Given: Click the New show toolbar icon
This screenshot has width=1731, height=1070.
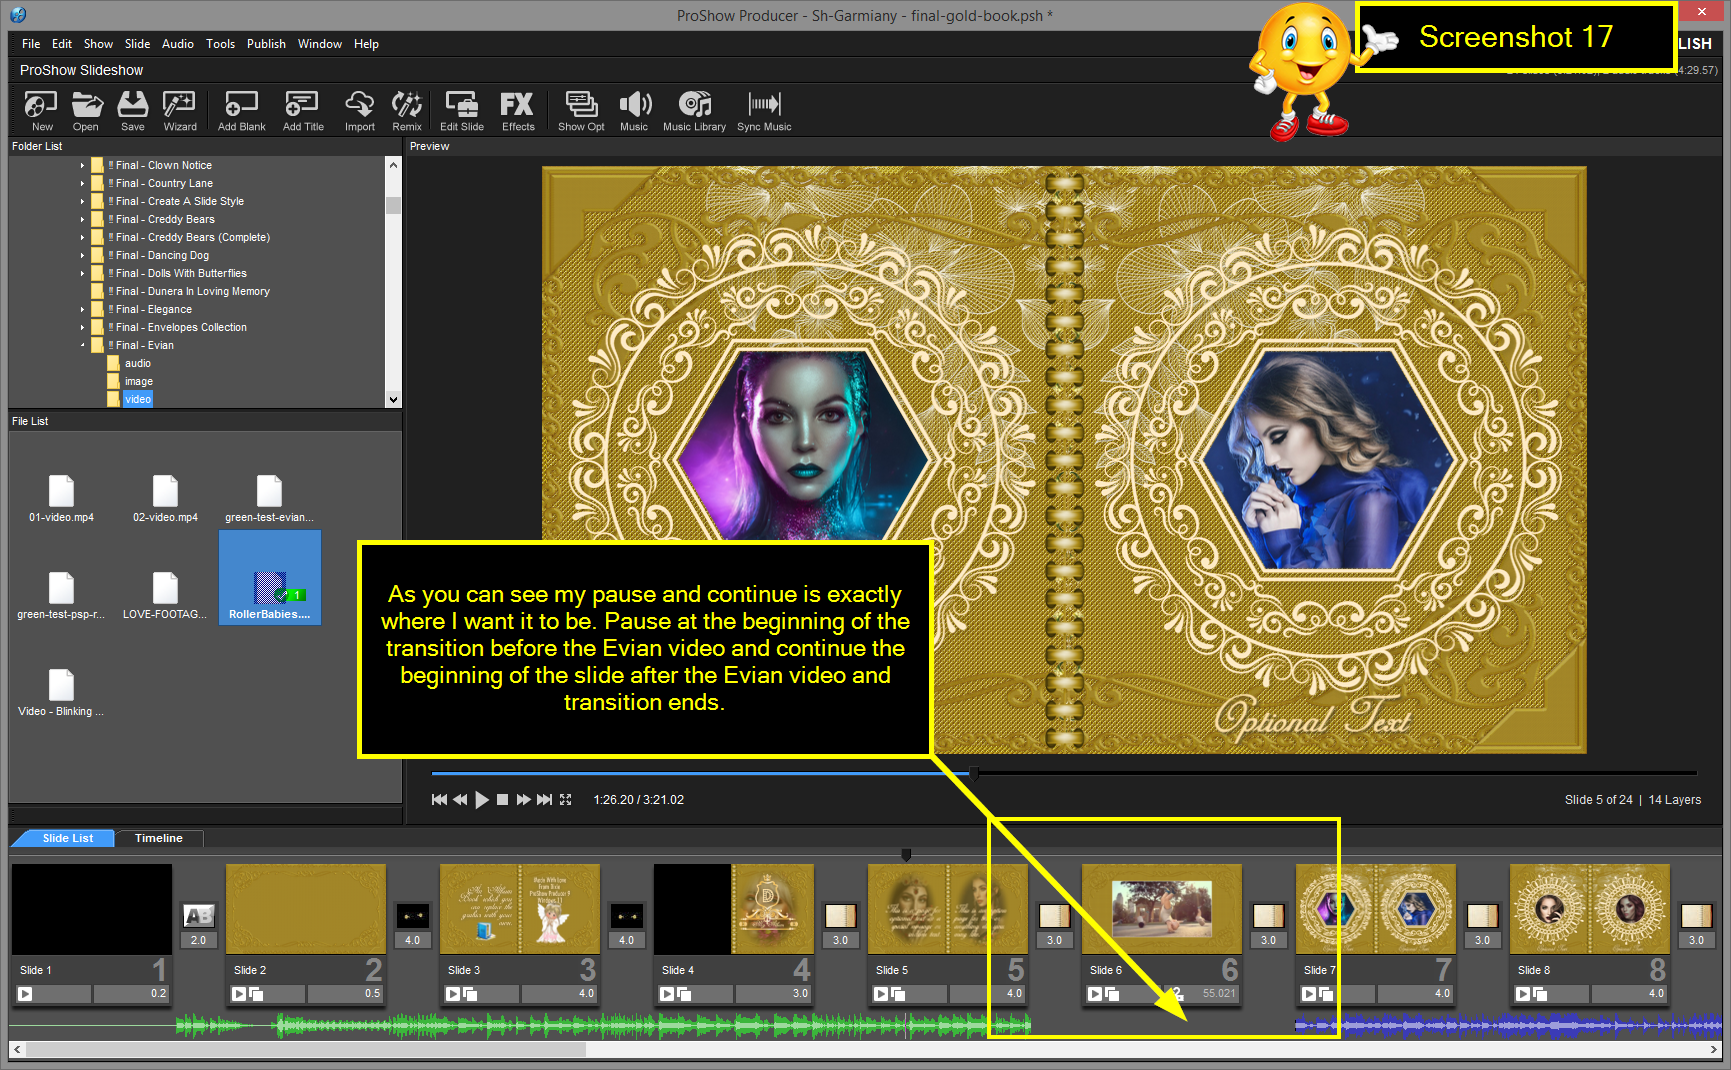Looking at the screenshot, I should (x=41, y=110).
